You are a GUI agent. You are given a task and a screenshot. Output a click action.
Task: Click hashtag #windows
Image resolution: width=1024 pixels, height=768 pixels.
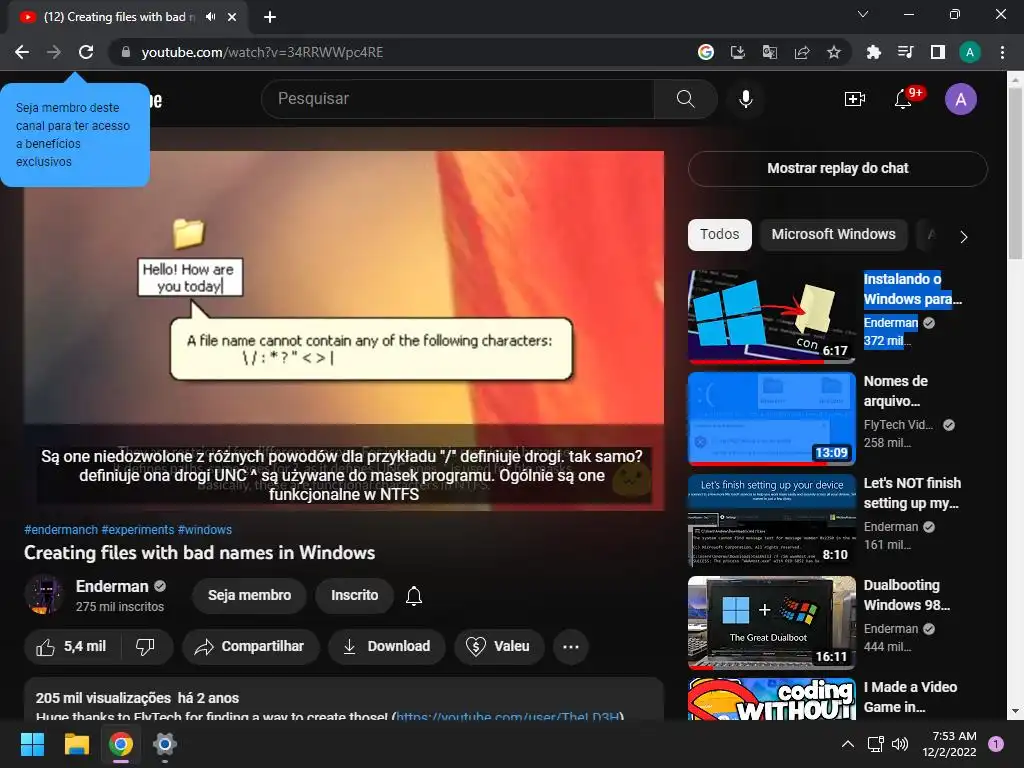pos(204,530)
